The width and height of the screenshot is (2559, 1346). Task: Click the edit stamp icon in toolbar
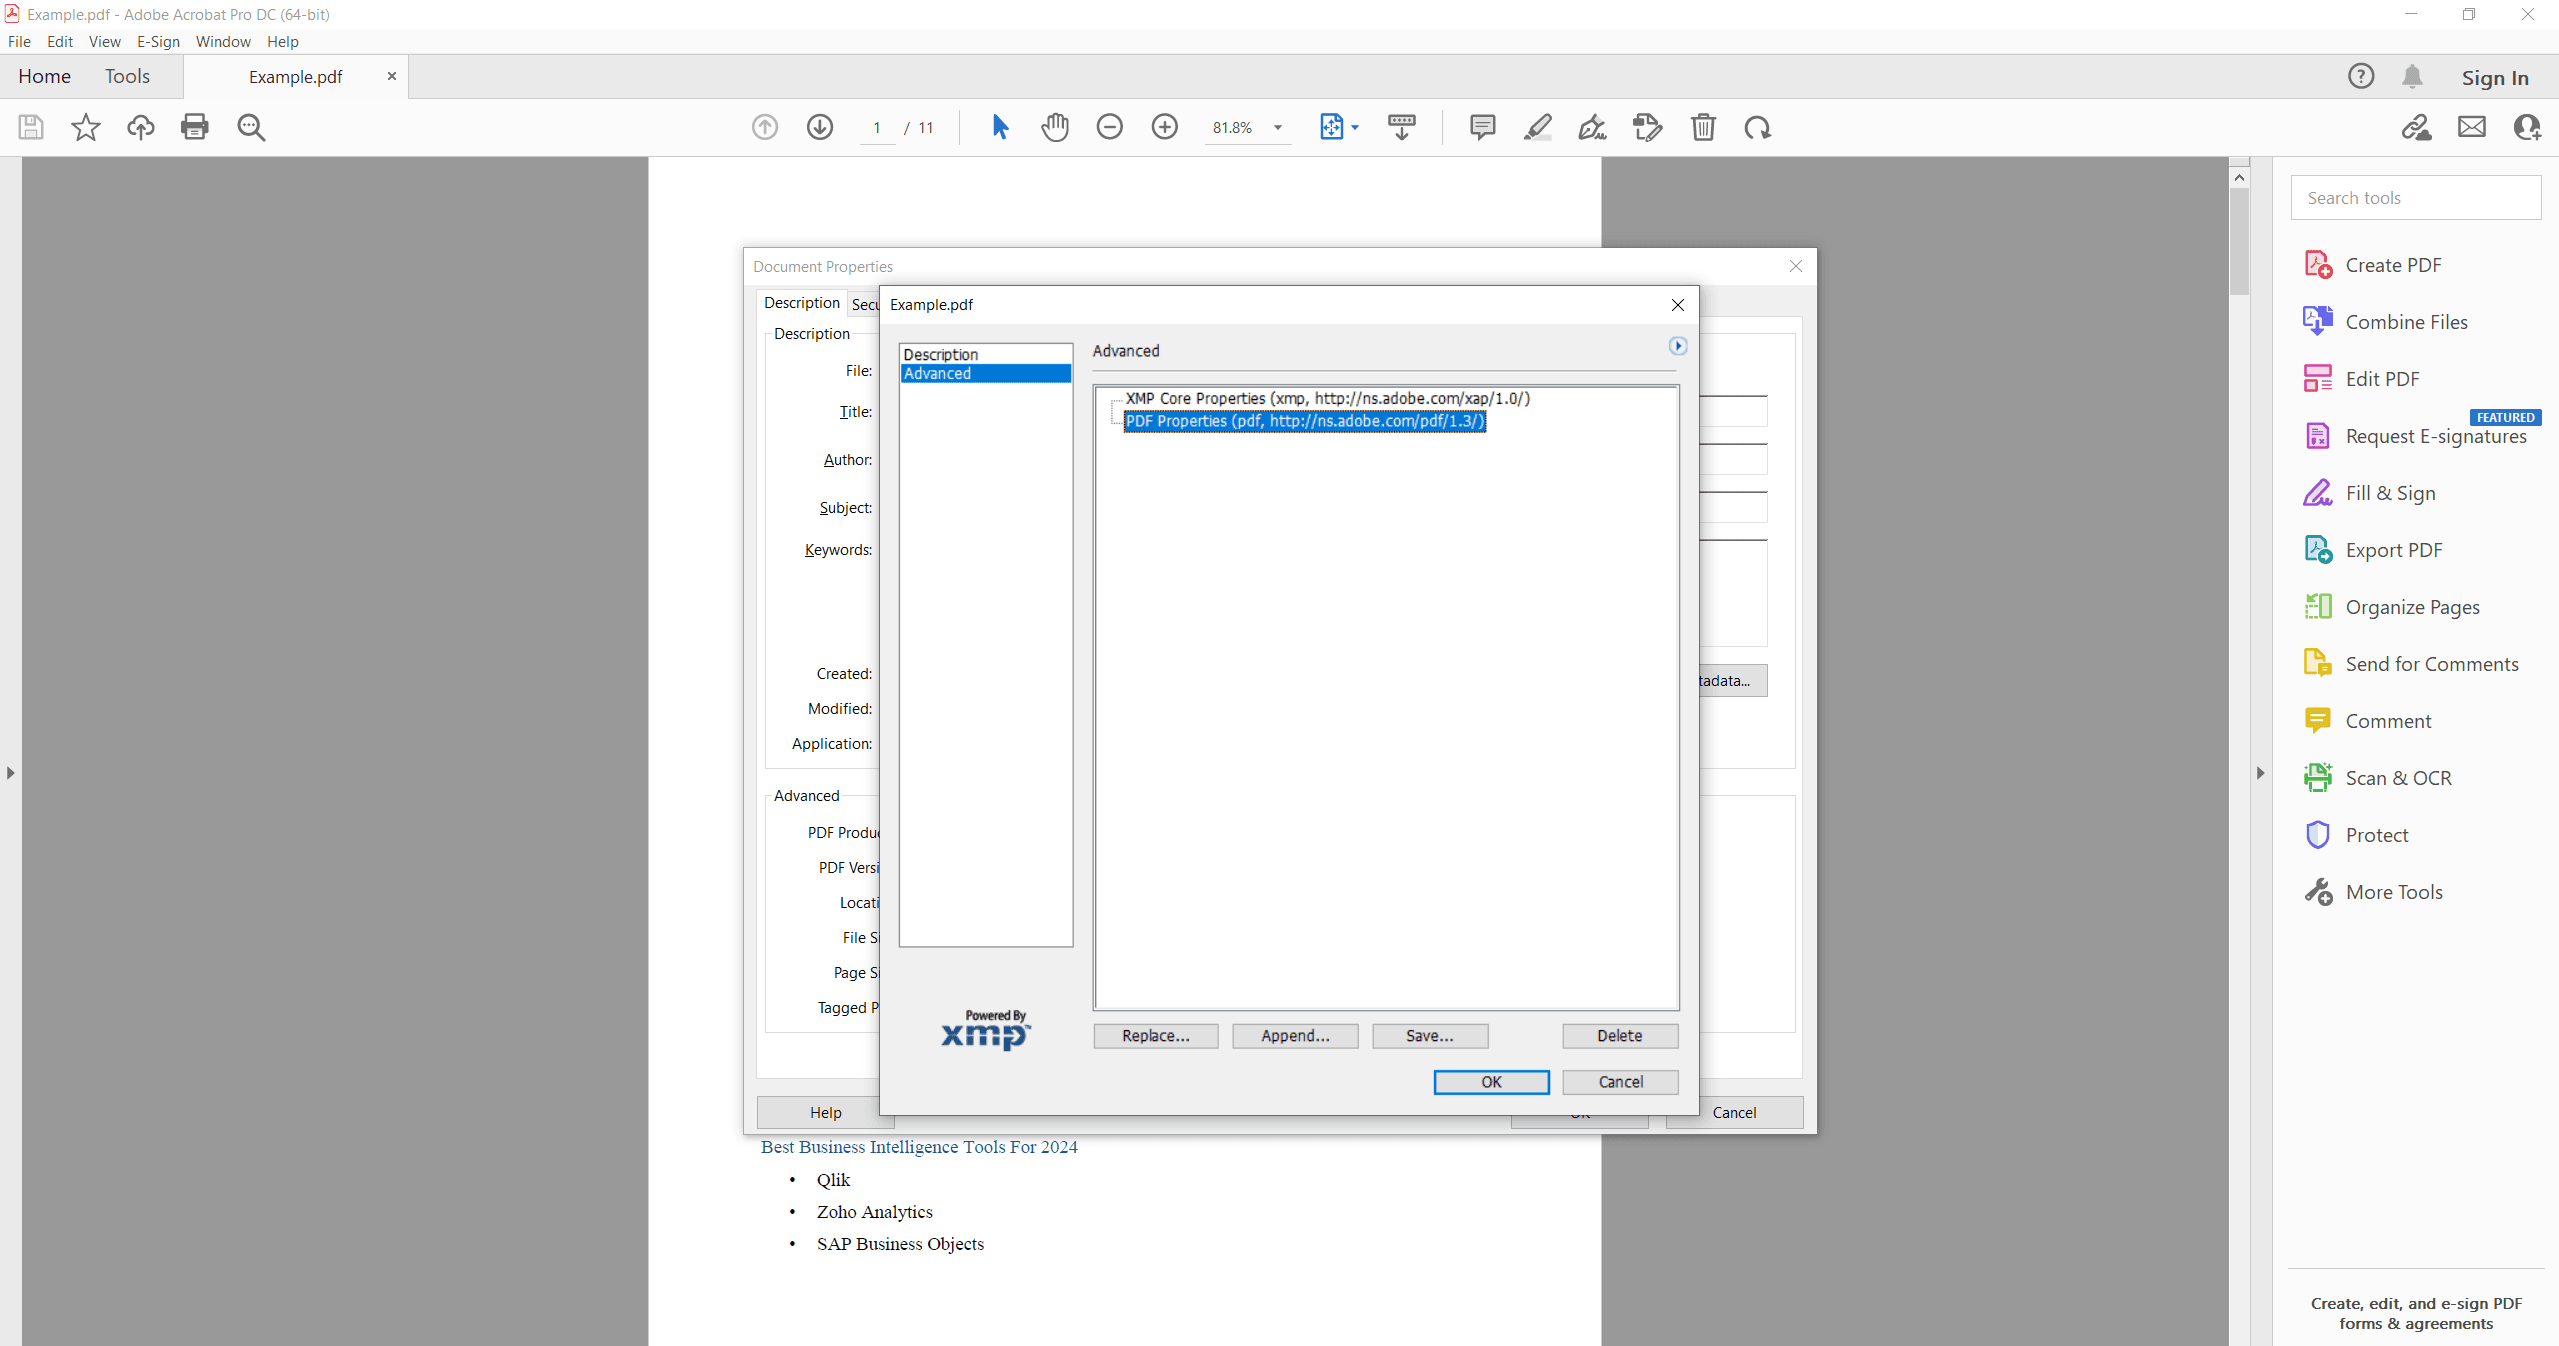pyautogui.click(x=1647, y=127)
